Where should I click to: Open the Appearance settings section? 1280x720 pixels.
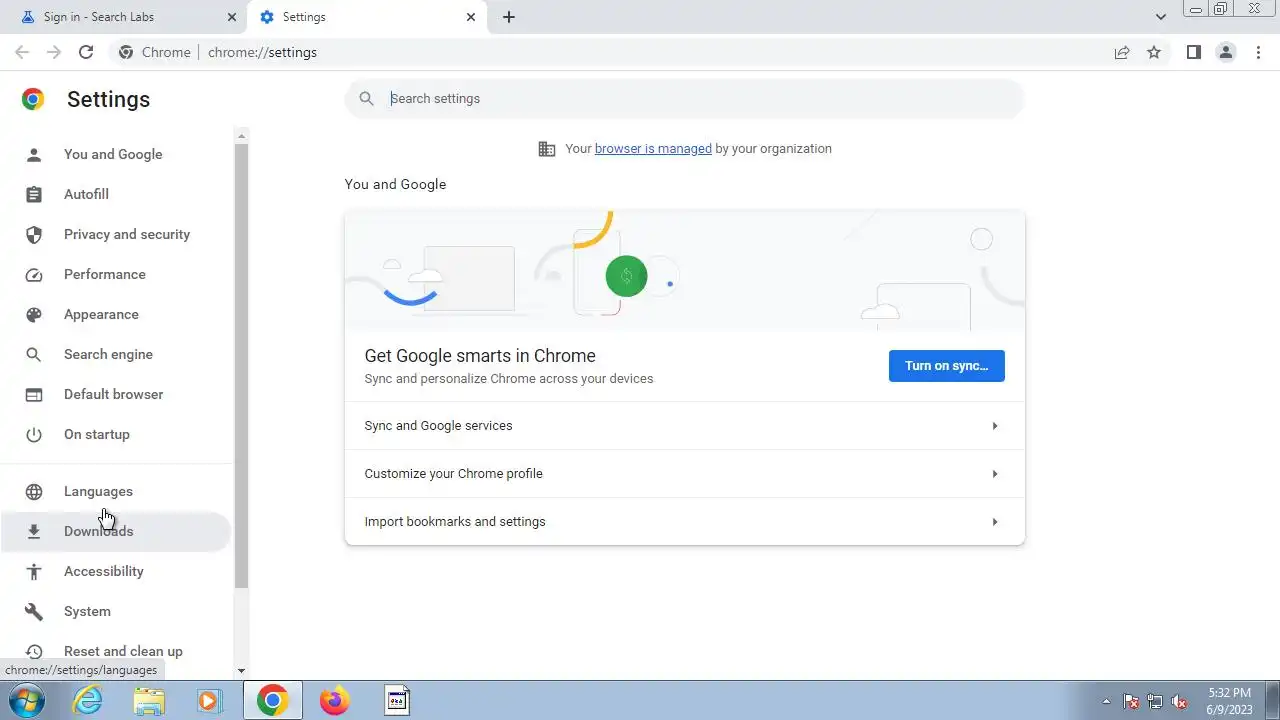coord(116,314)
